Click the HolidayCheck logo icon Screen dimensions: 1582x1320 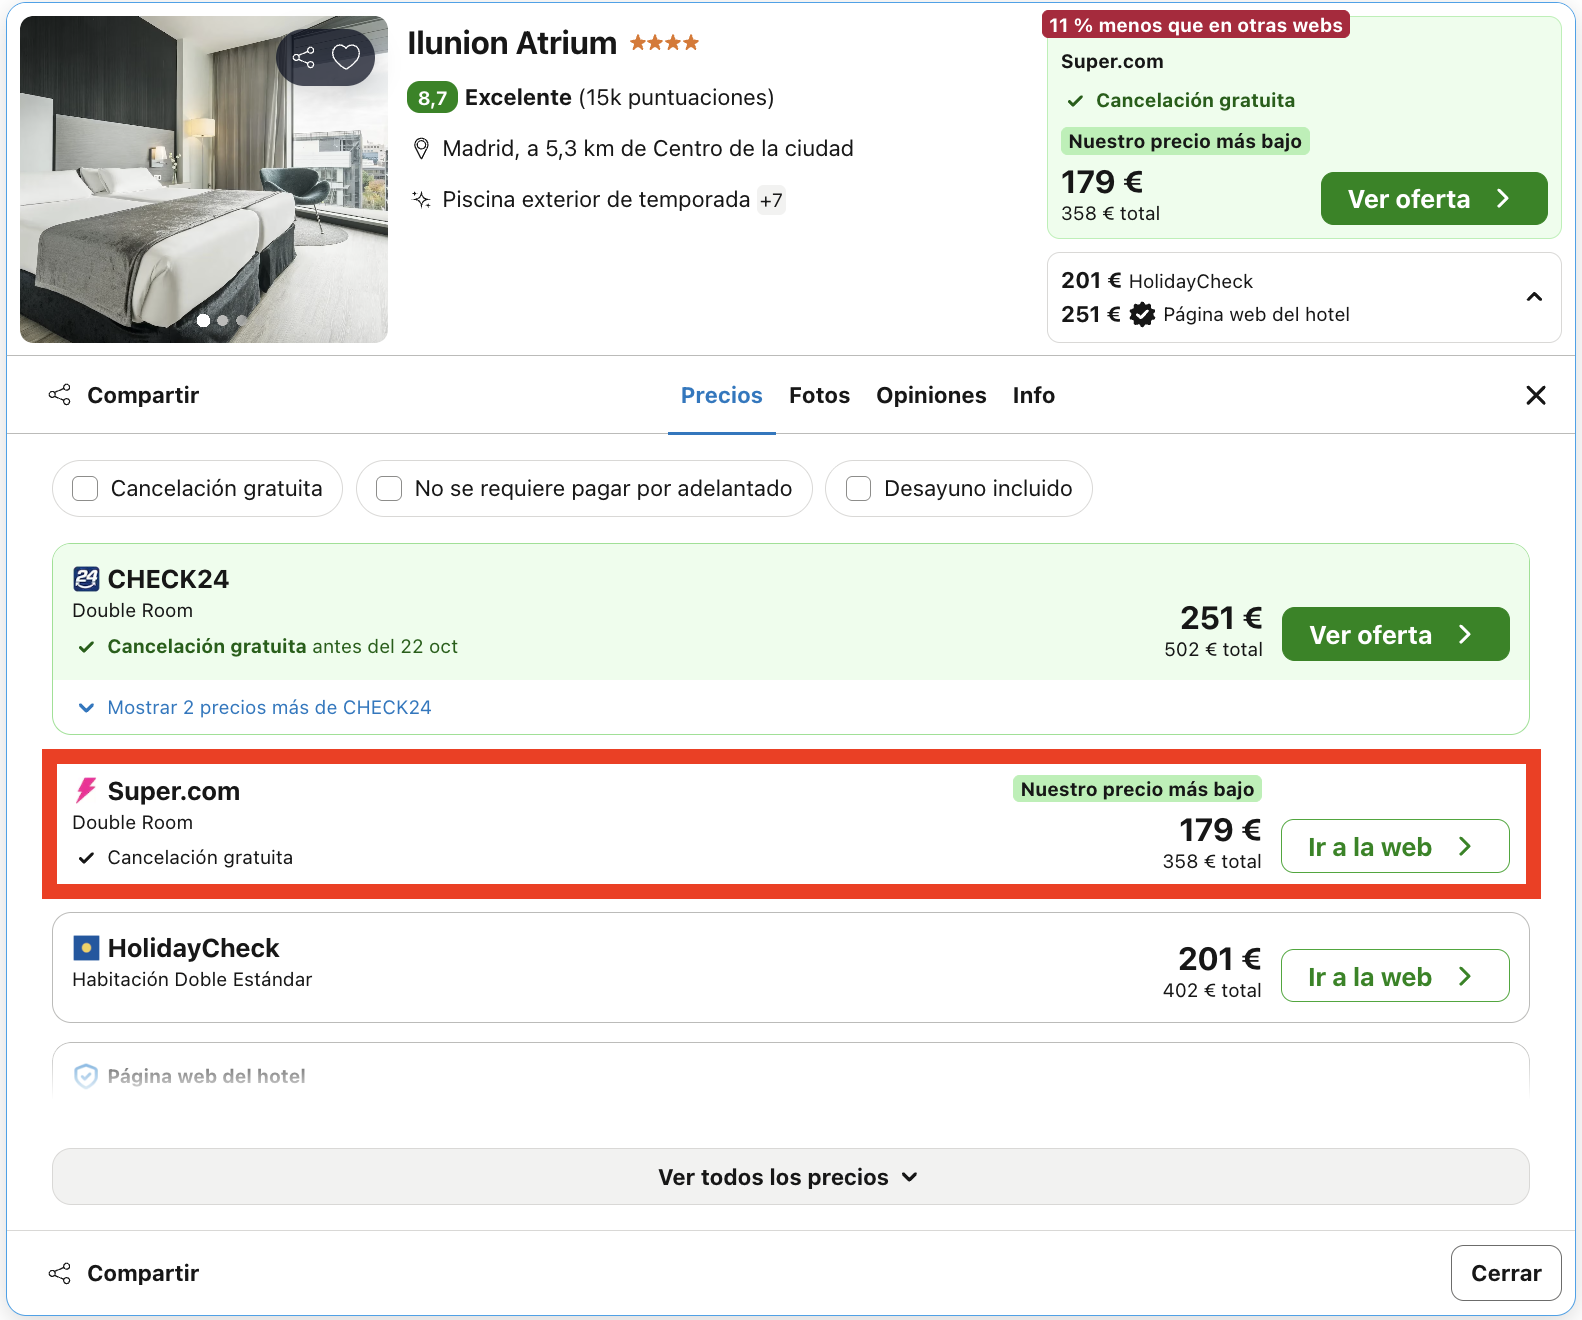tap(86, 947)
